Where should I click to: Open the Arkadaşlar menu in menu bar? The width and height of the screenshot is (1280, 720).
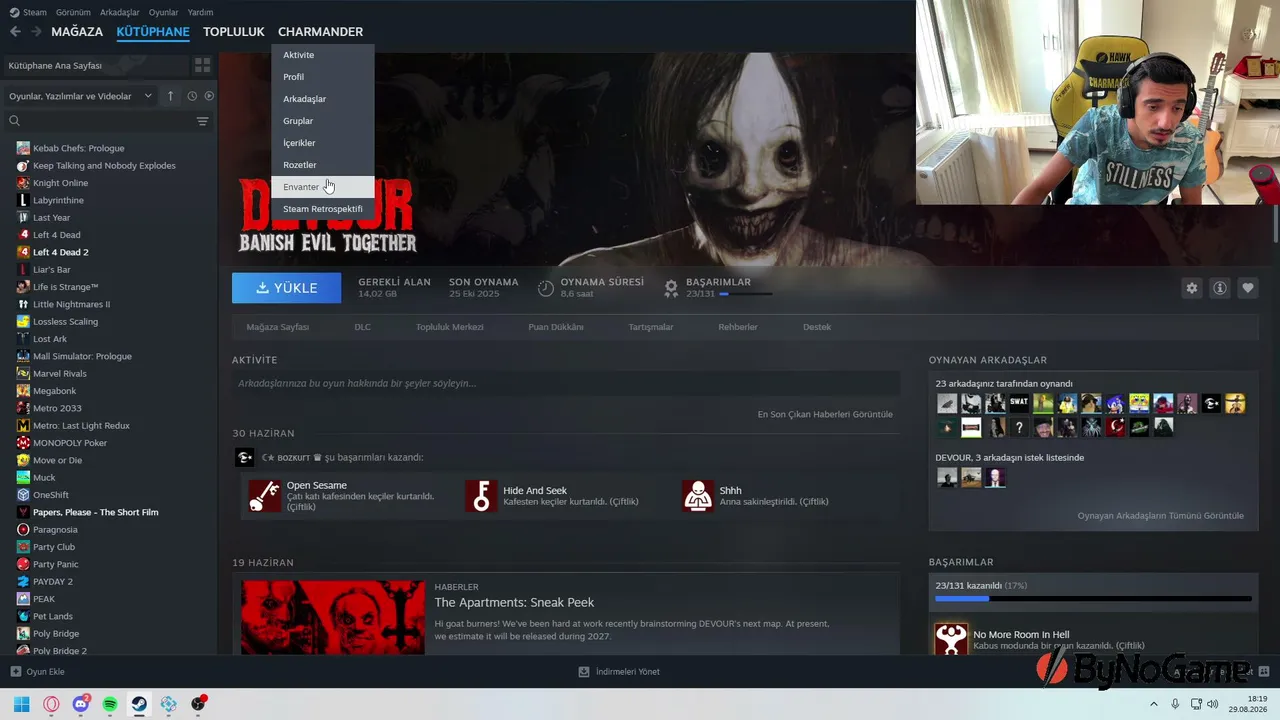click(x=120, y=12)
